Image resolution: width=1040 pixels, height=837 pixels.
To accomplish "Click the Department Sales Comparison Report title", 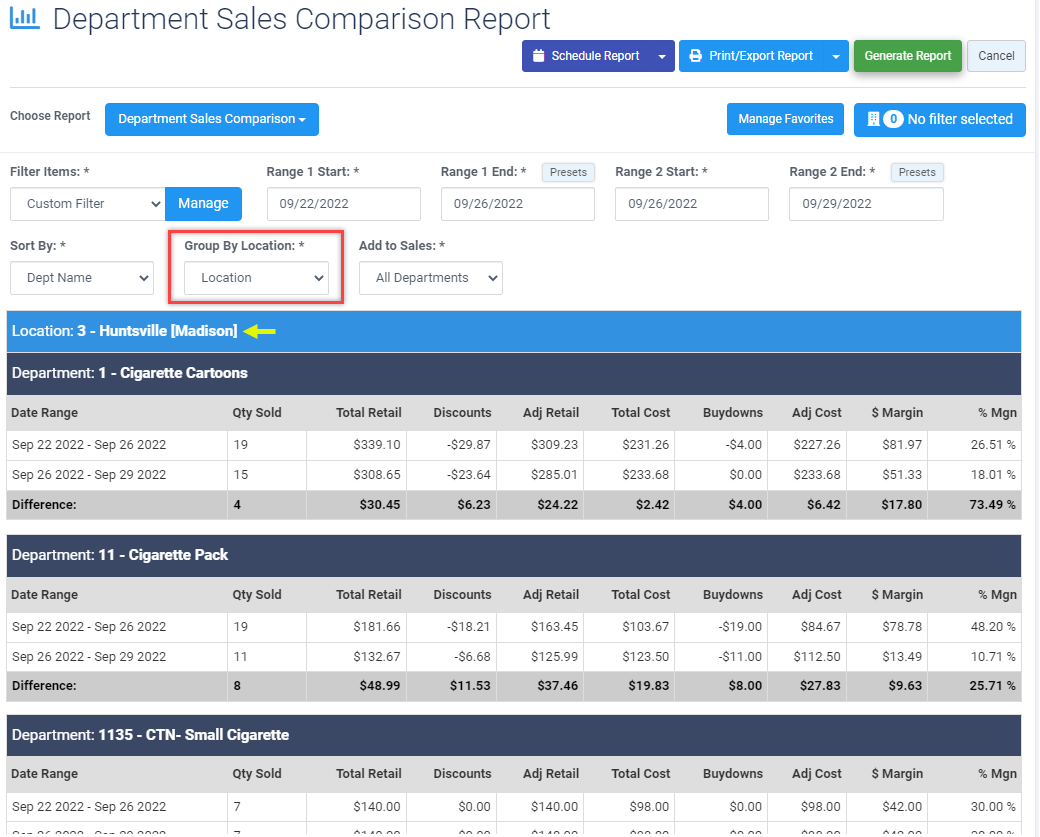I will [301, 19].
